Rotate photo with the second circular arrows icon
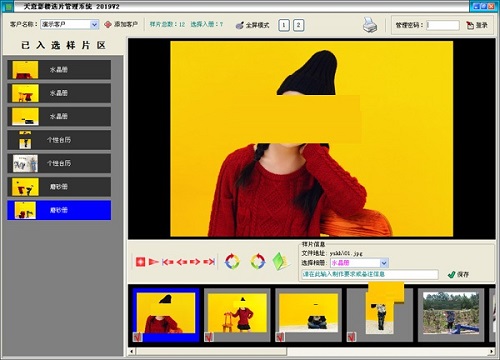This screenshot has width=500, height=360. (x=258, y=261)
